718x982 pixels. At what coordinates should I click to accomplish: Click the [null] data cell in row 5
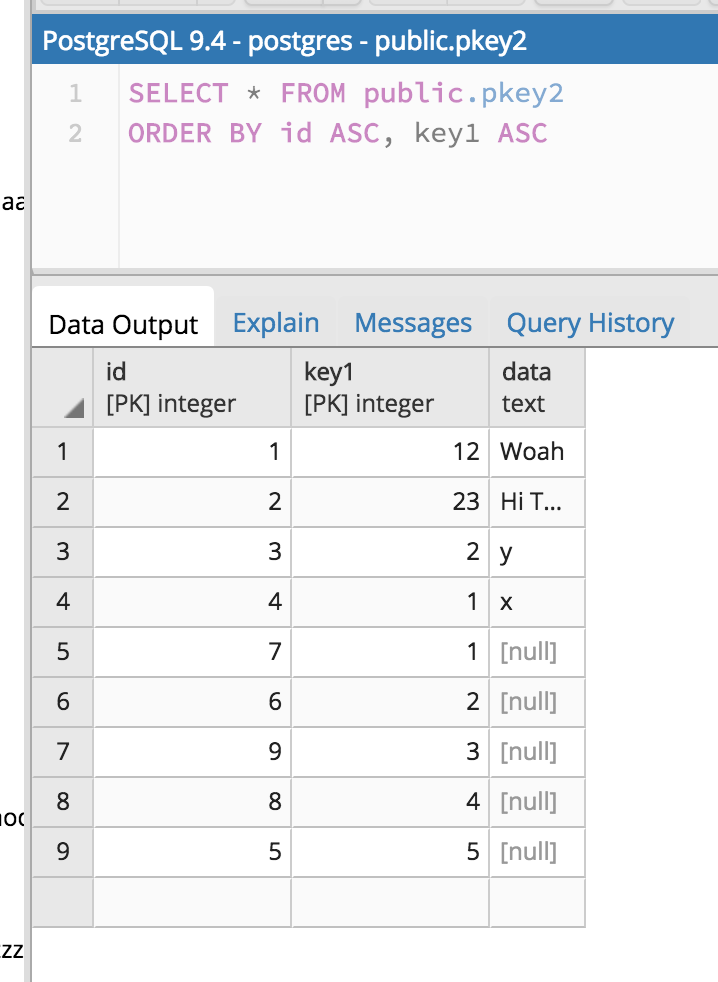536,652
